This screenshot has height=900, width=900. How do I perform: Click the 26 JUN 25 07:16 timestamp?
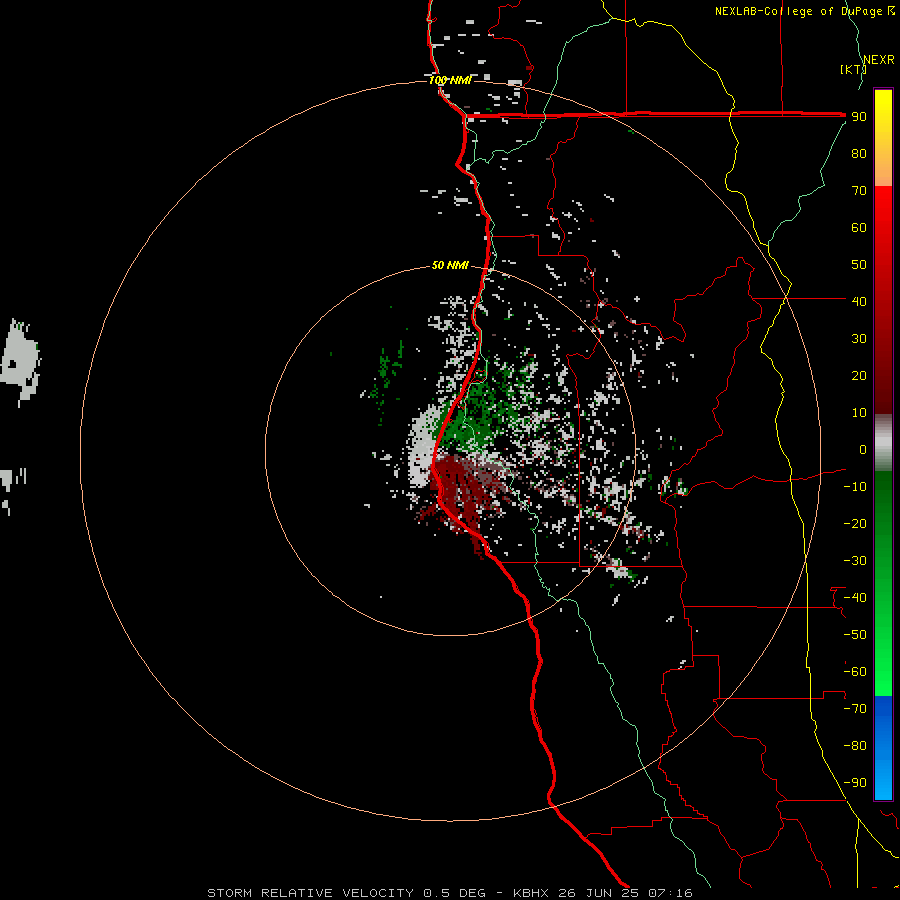pos(626,893)
